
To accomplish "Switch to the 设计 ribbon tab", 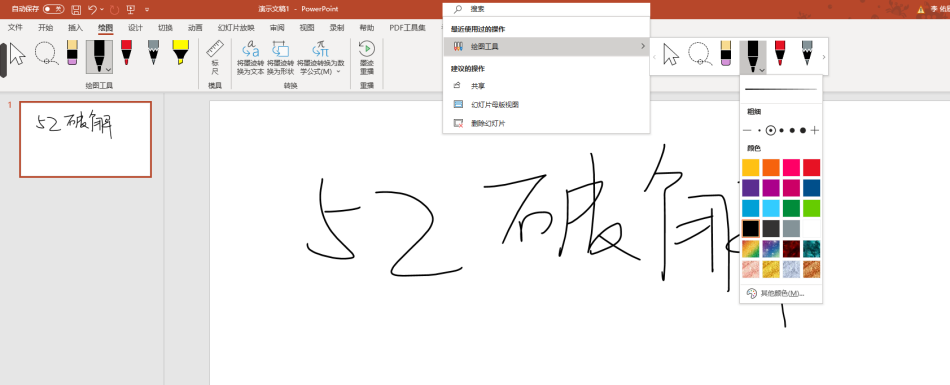I will 135,27.
